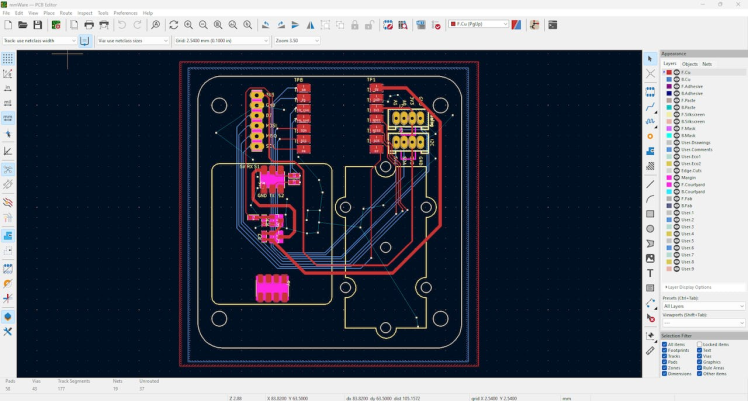This screenshot has width=748, height=401.
Task: Click the Zoom in magnifier icon
Action: pos(190,24)
